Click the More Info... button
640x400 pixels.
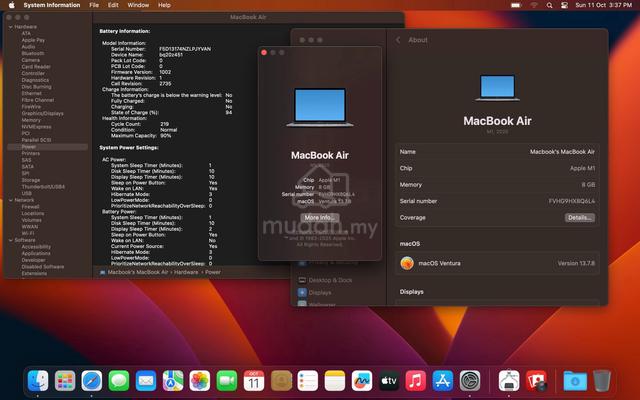point(320,218)
